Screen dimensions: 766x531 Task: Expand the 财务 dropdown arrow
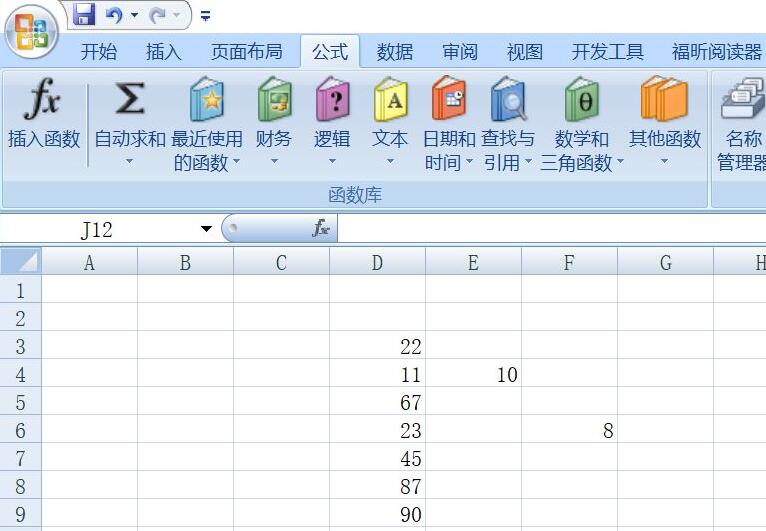click(x=275, y=161)
